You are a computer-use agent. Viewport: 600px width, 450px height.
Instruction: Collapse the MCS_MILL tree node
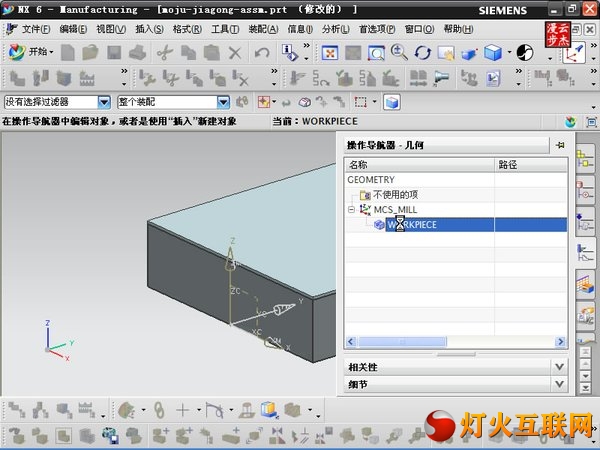pyautogui.click(x=351, y=210)
